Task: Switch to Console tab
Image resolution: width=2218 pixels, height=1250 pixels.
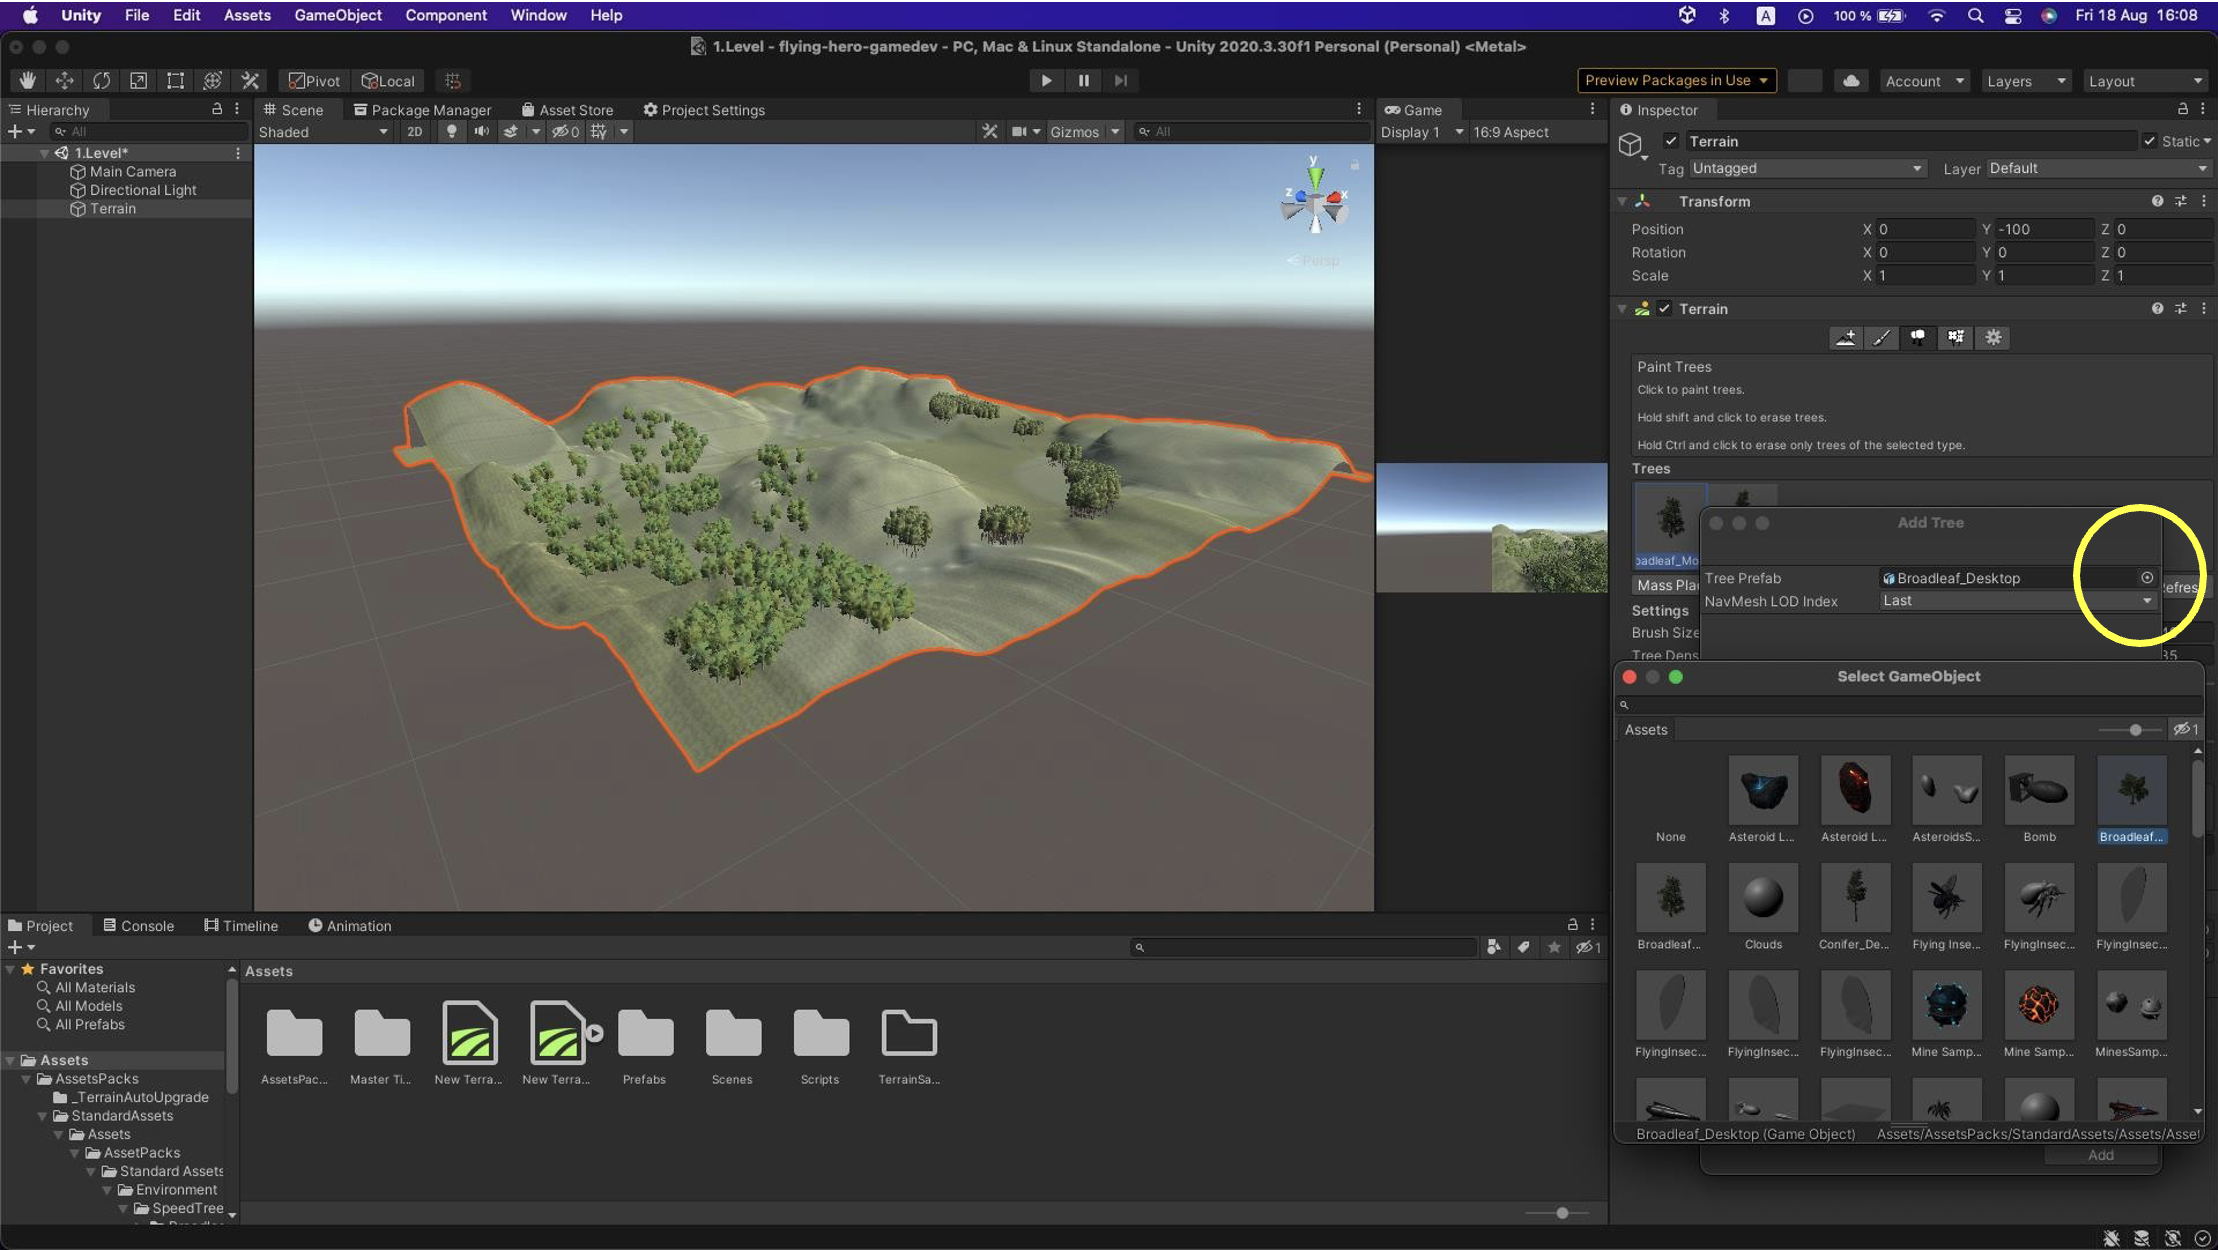Action: click(x=138, y=926)
